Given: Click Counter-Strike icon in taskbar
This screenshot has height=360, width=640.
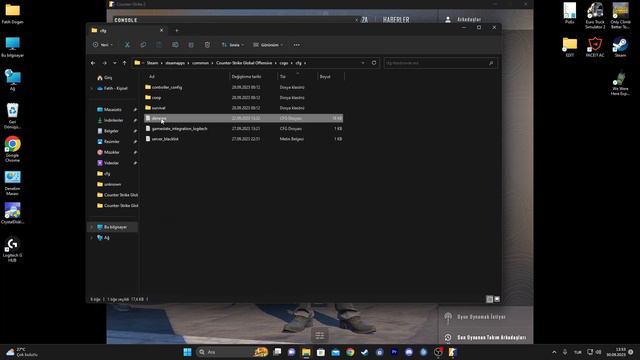Looking at the screenshot, I should (x=452, y=352).
